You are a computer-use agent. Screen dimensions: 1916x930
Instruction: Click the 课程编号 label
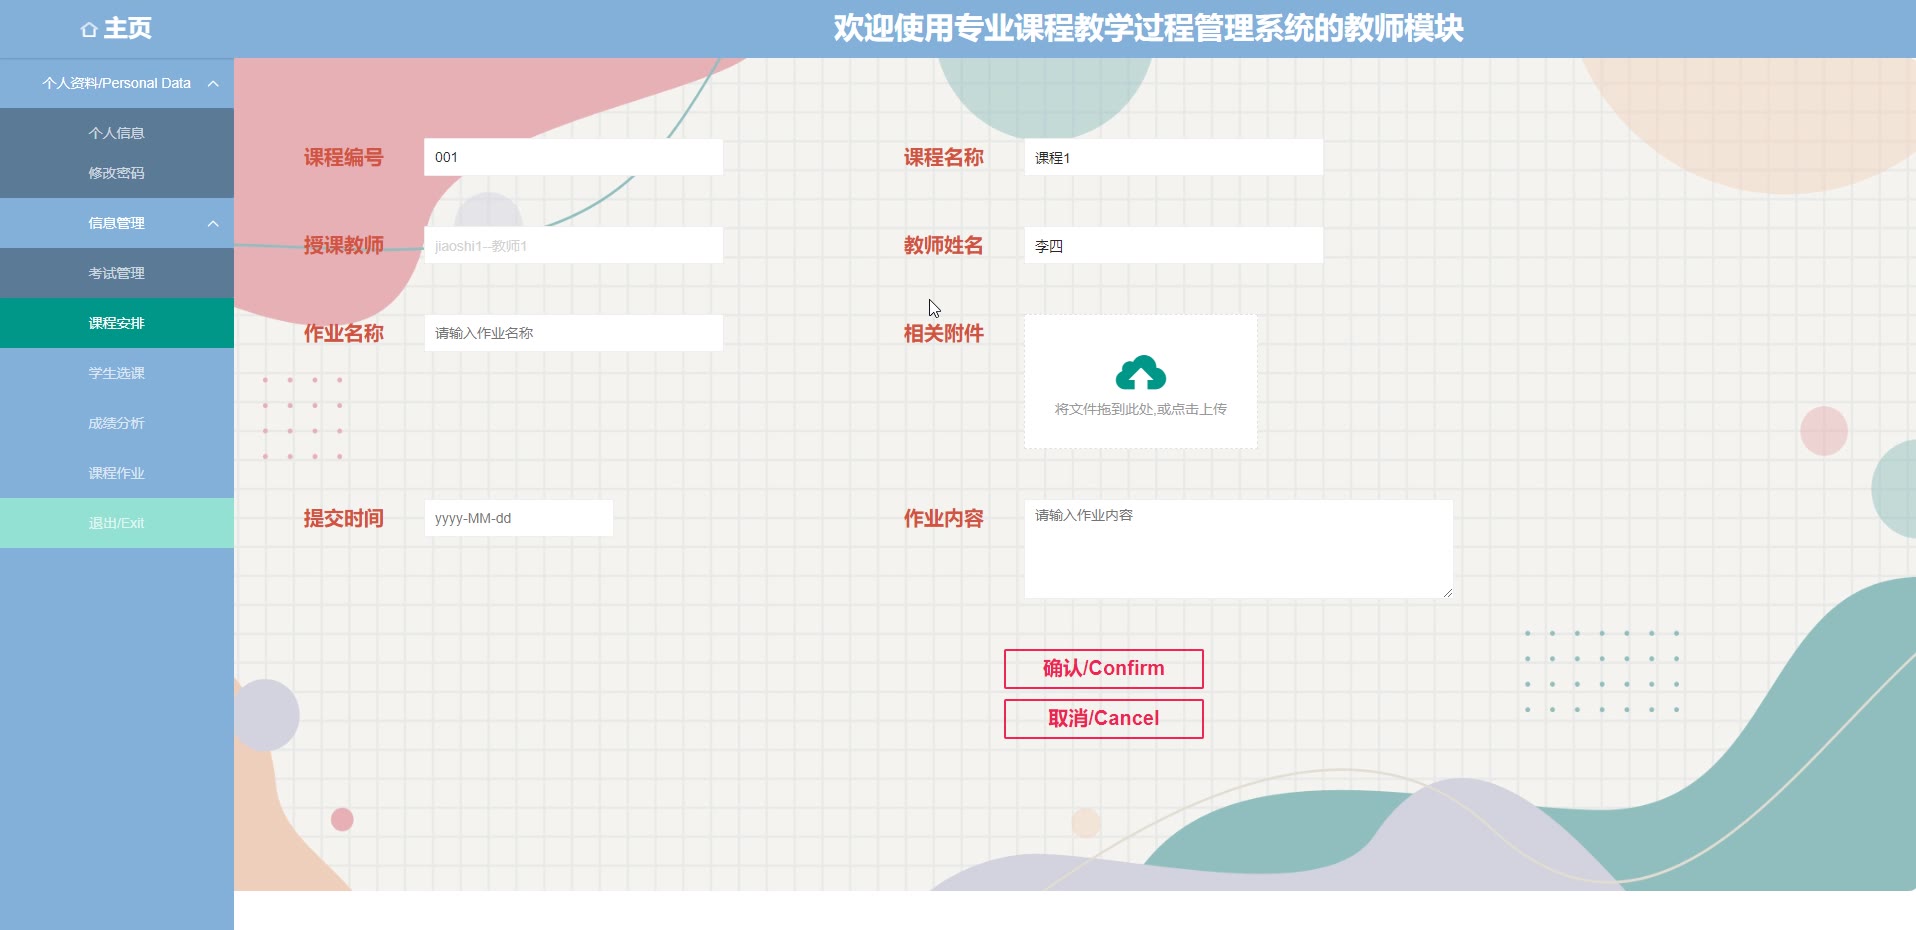pos(344,157)
